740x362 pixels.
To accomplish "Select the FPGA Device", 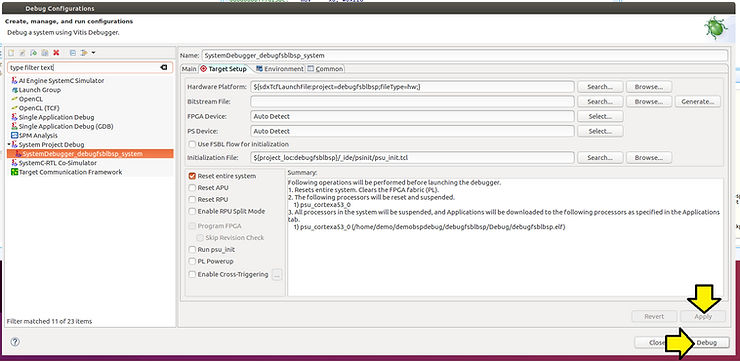I will click(x=600, y=116).
